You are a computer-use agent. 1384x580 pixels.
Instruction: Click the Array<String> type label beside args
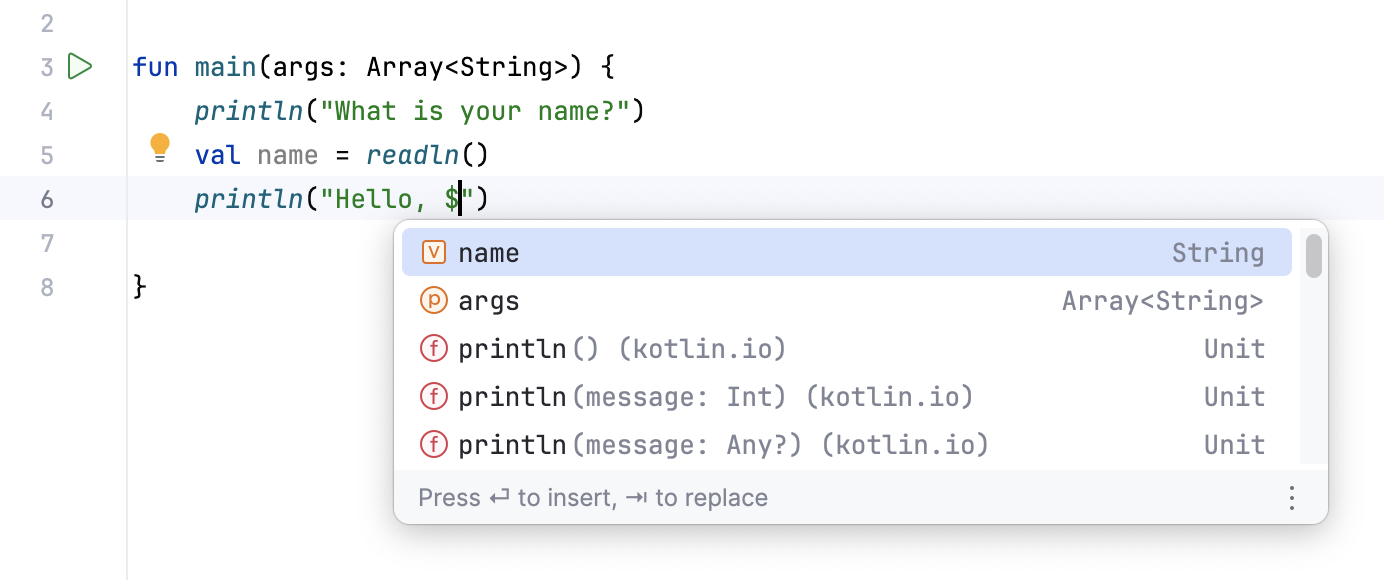[x=1163, y=300]
